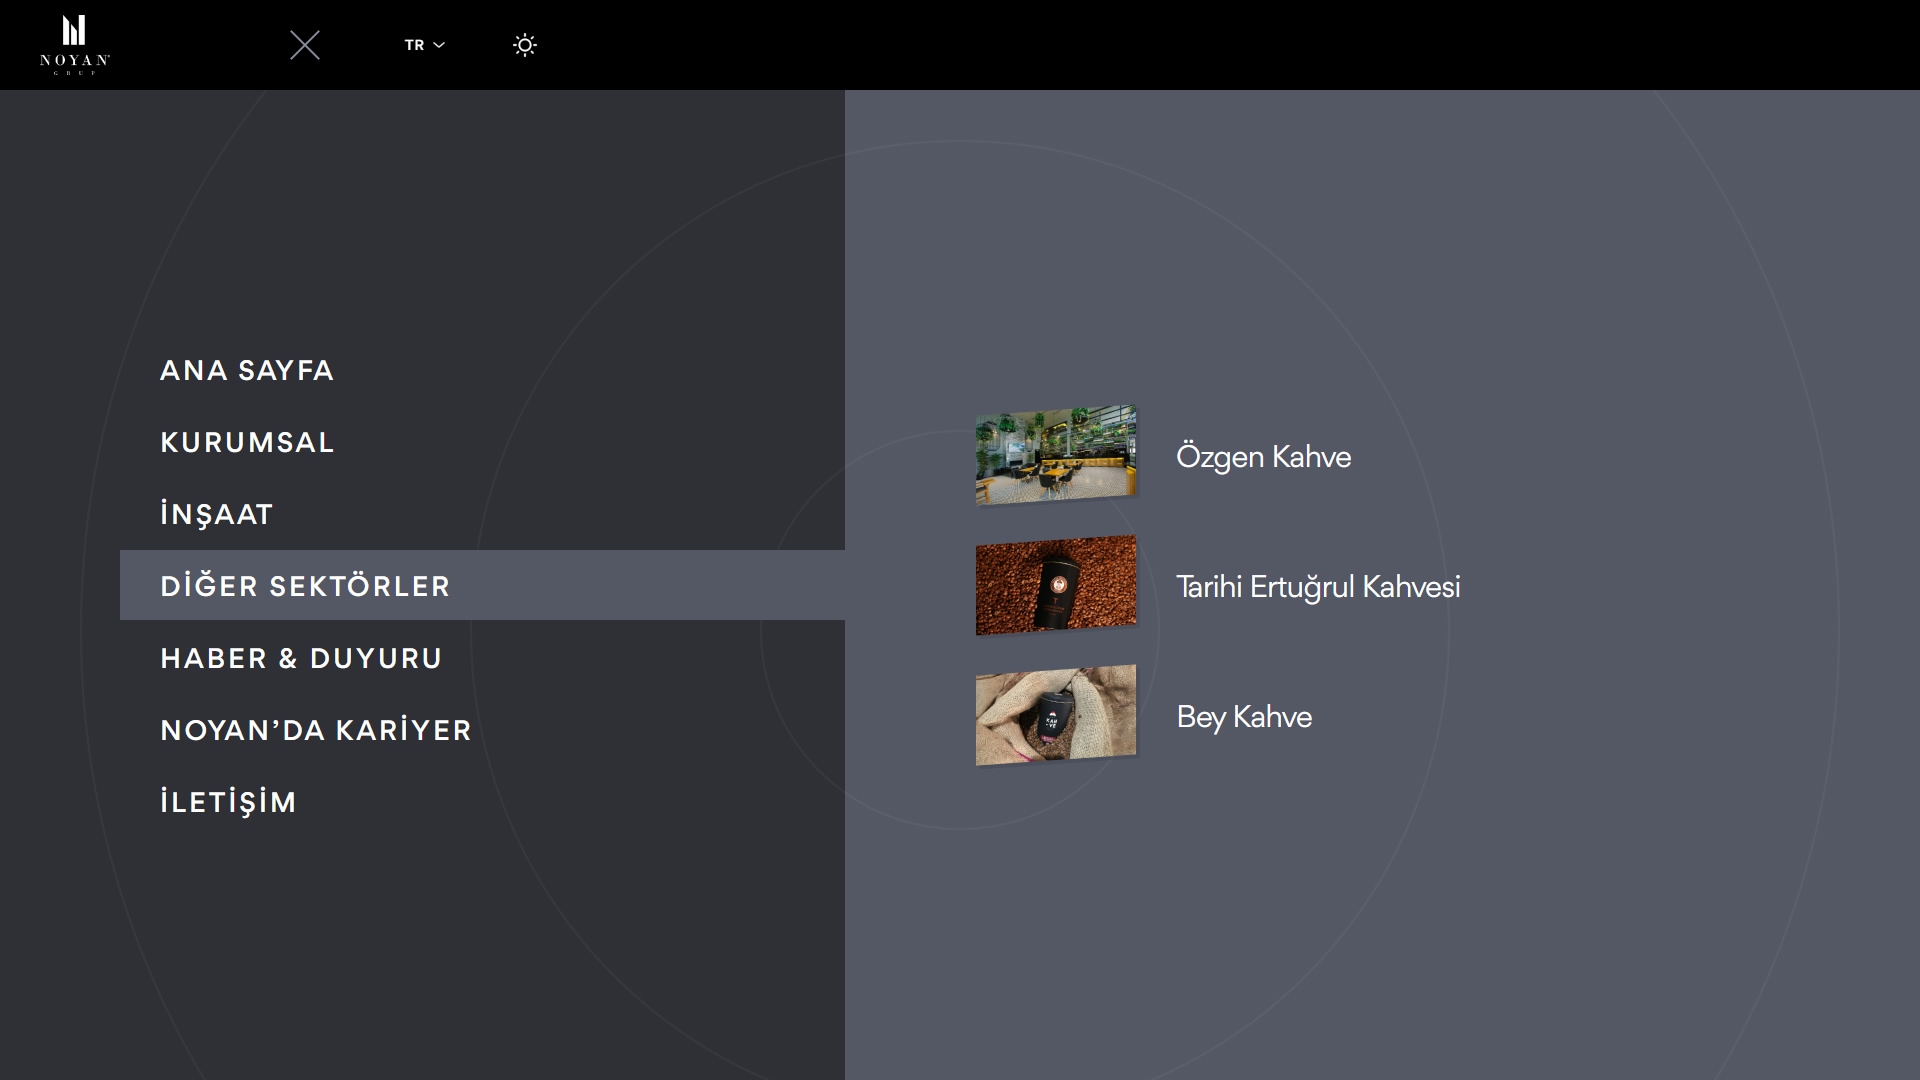The image size is (1920, 1080).
Task: Close the menu with the X icon
Action: coord(305,45)
